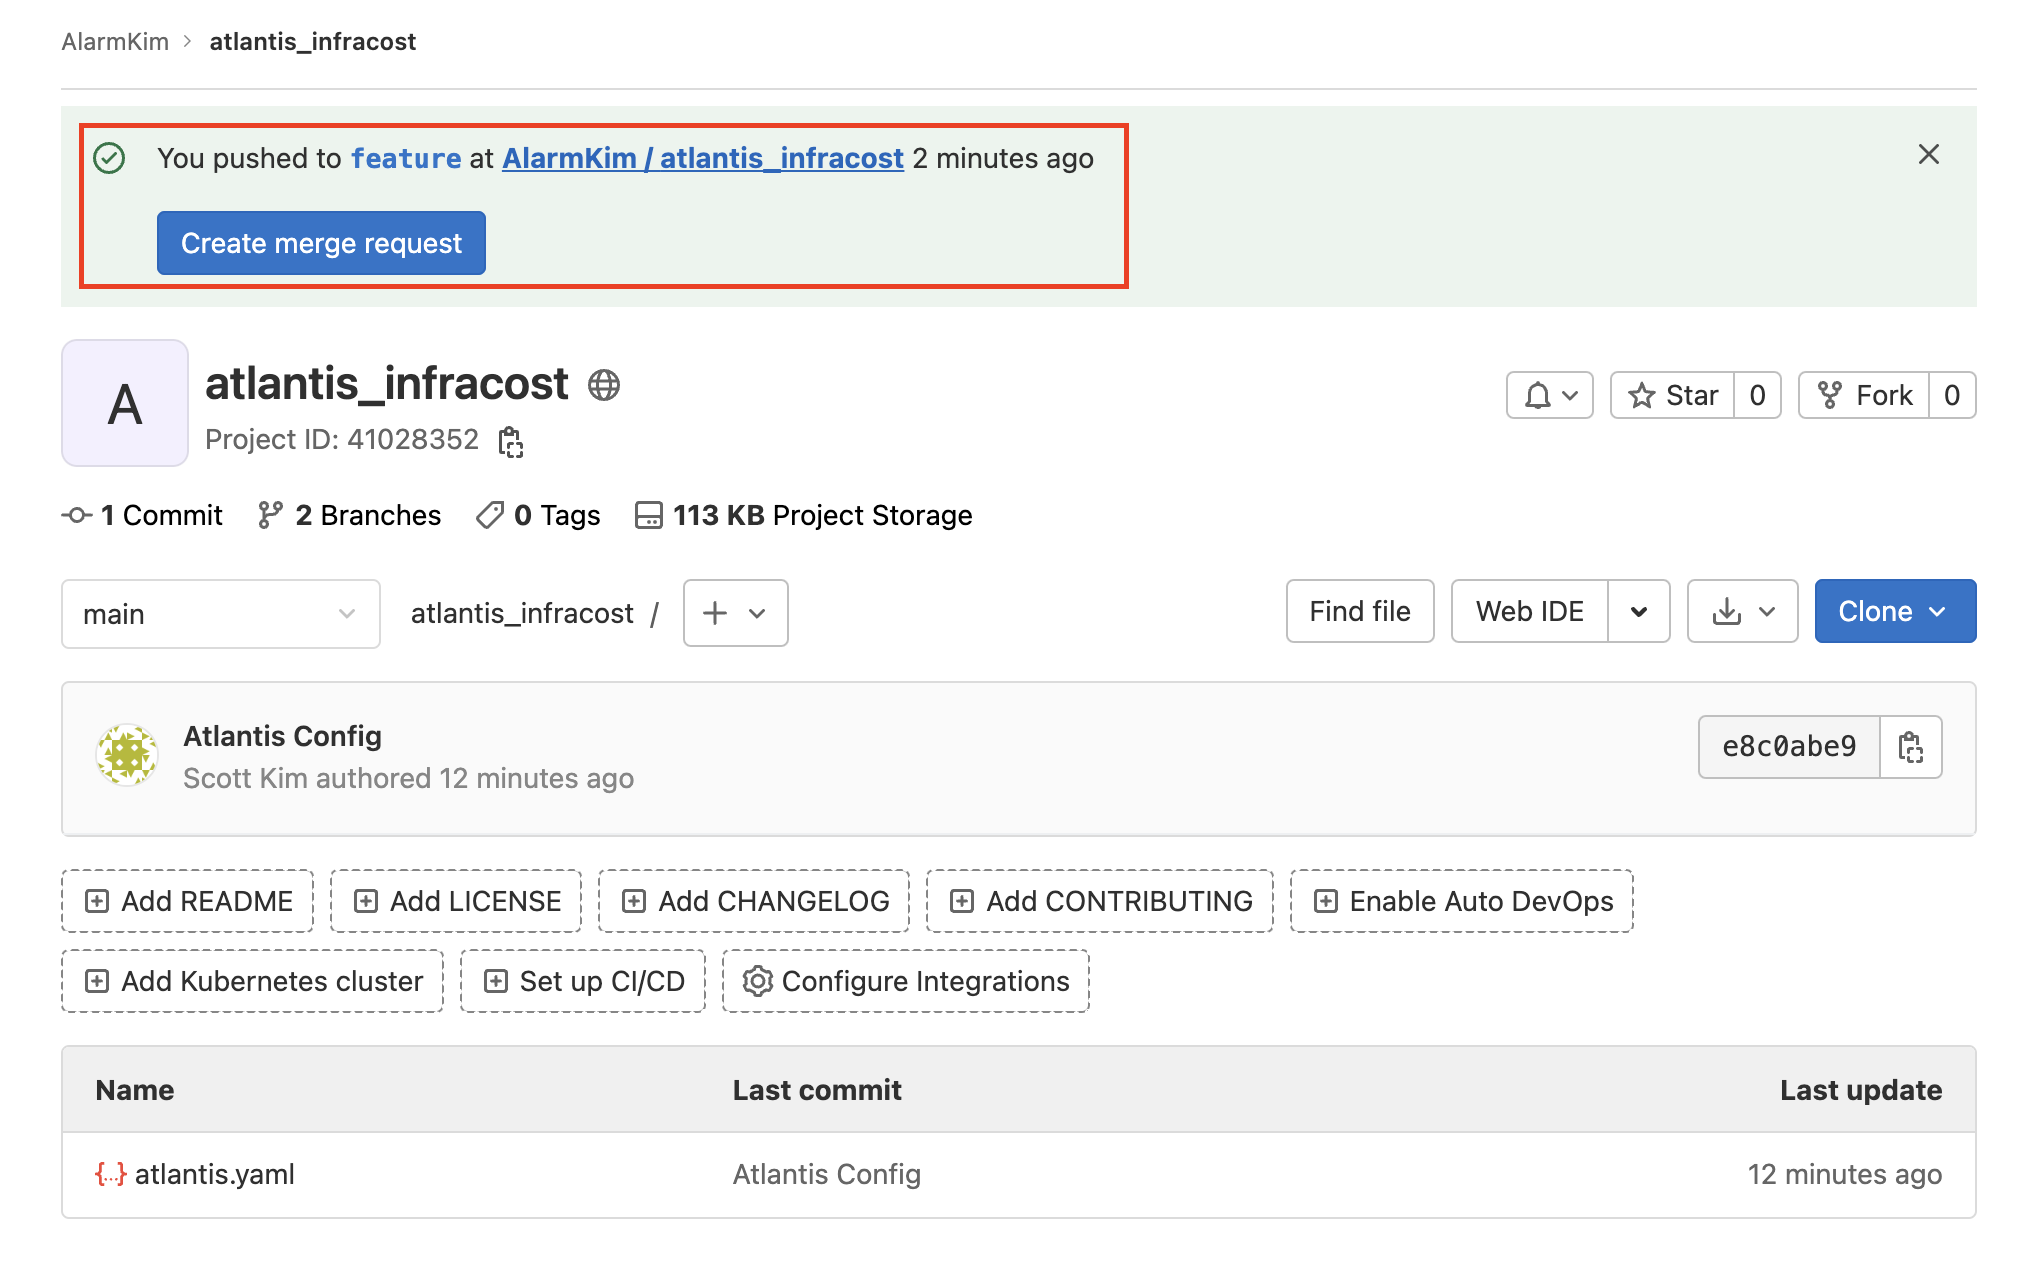Click Find file button

coord(1359,612)
